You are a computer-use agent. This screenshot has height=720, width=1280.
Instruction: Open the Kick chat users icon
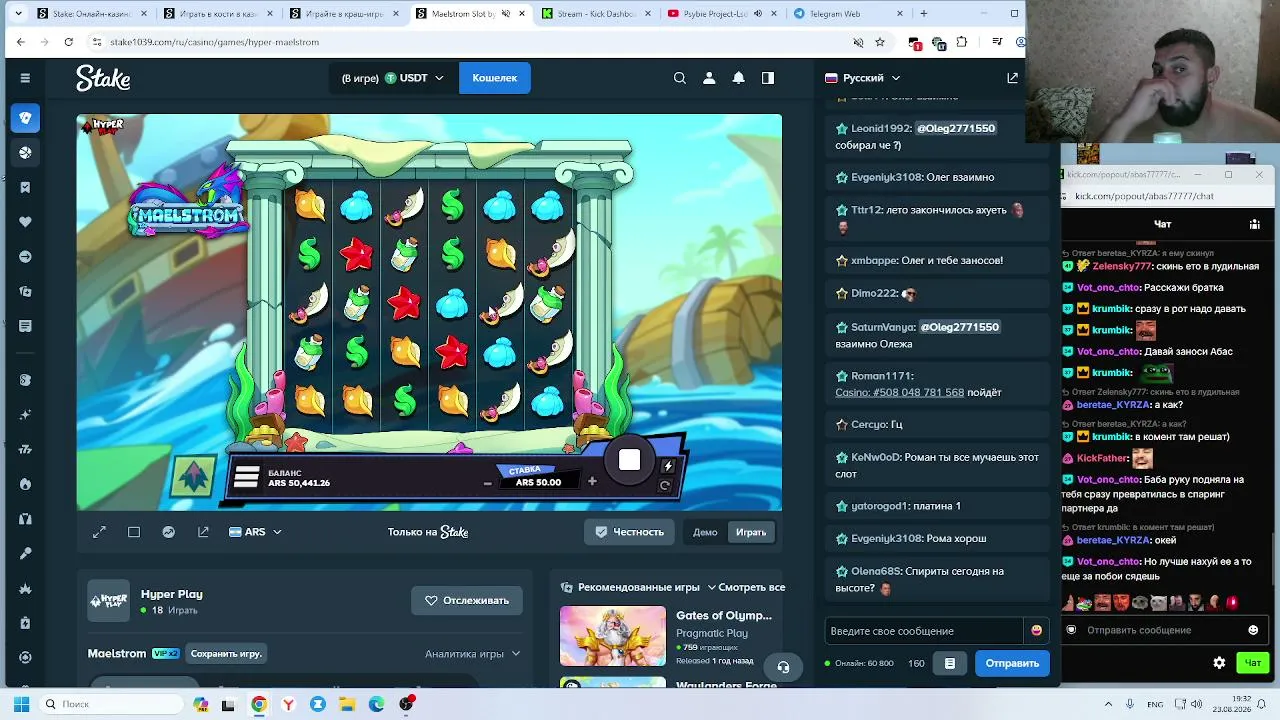point(1254,225)
